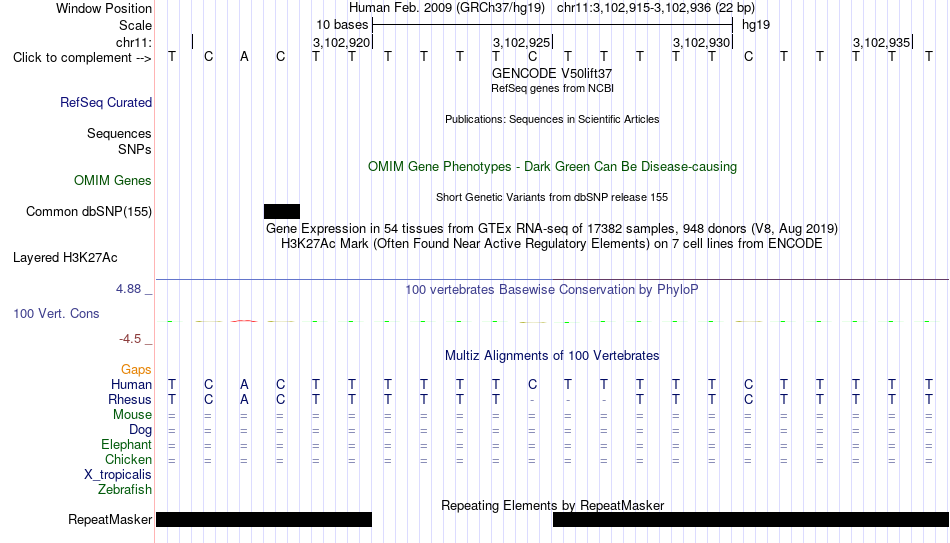This screenshot has height=543, width=950.
Task: Click the Sequences track label
Action: pos(119,133)
